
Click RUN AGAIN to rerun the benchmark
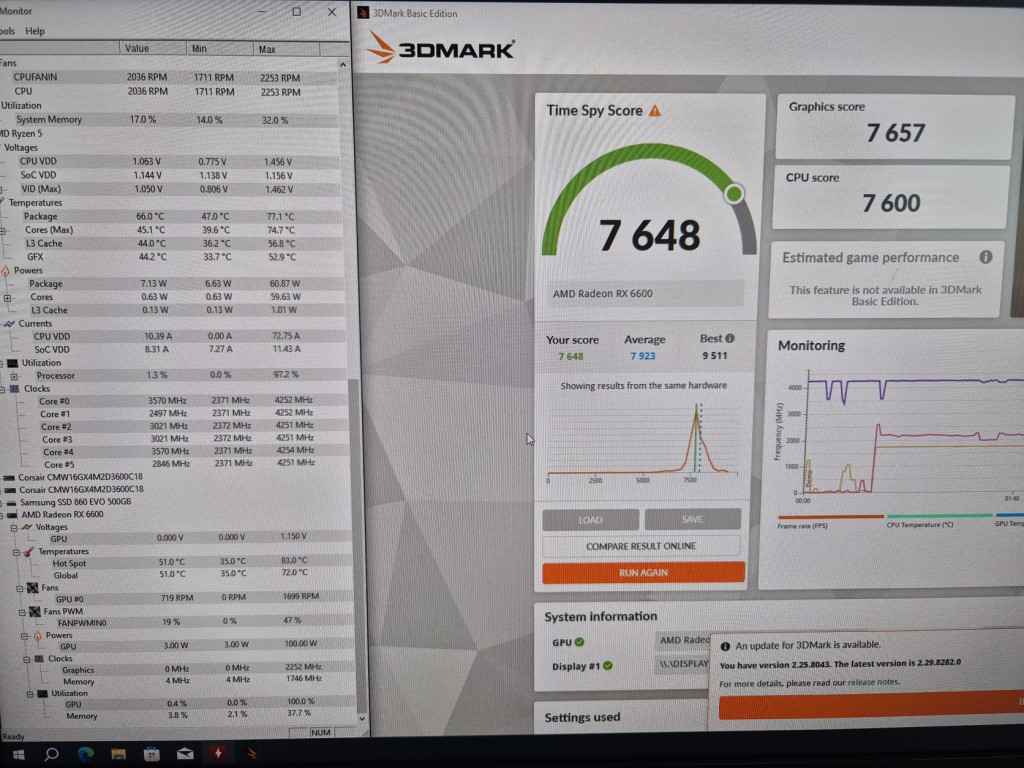(643, 572)
